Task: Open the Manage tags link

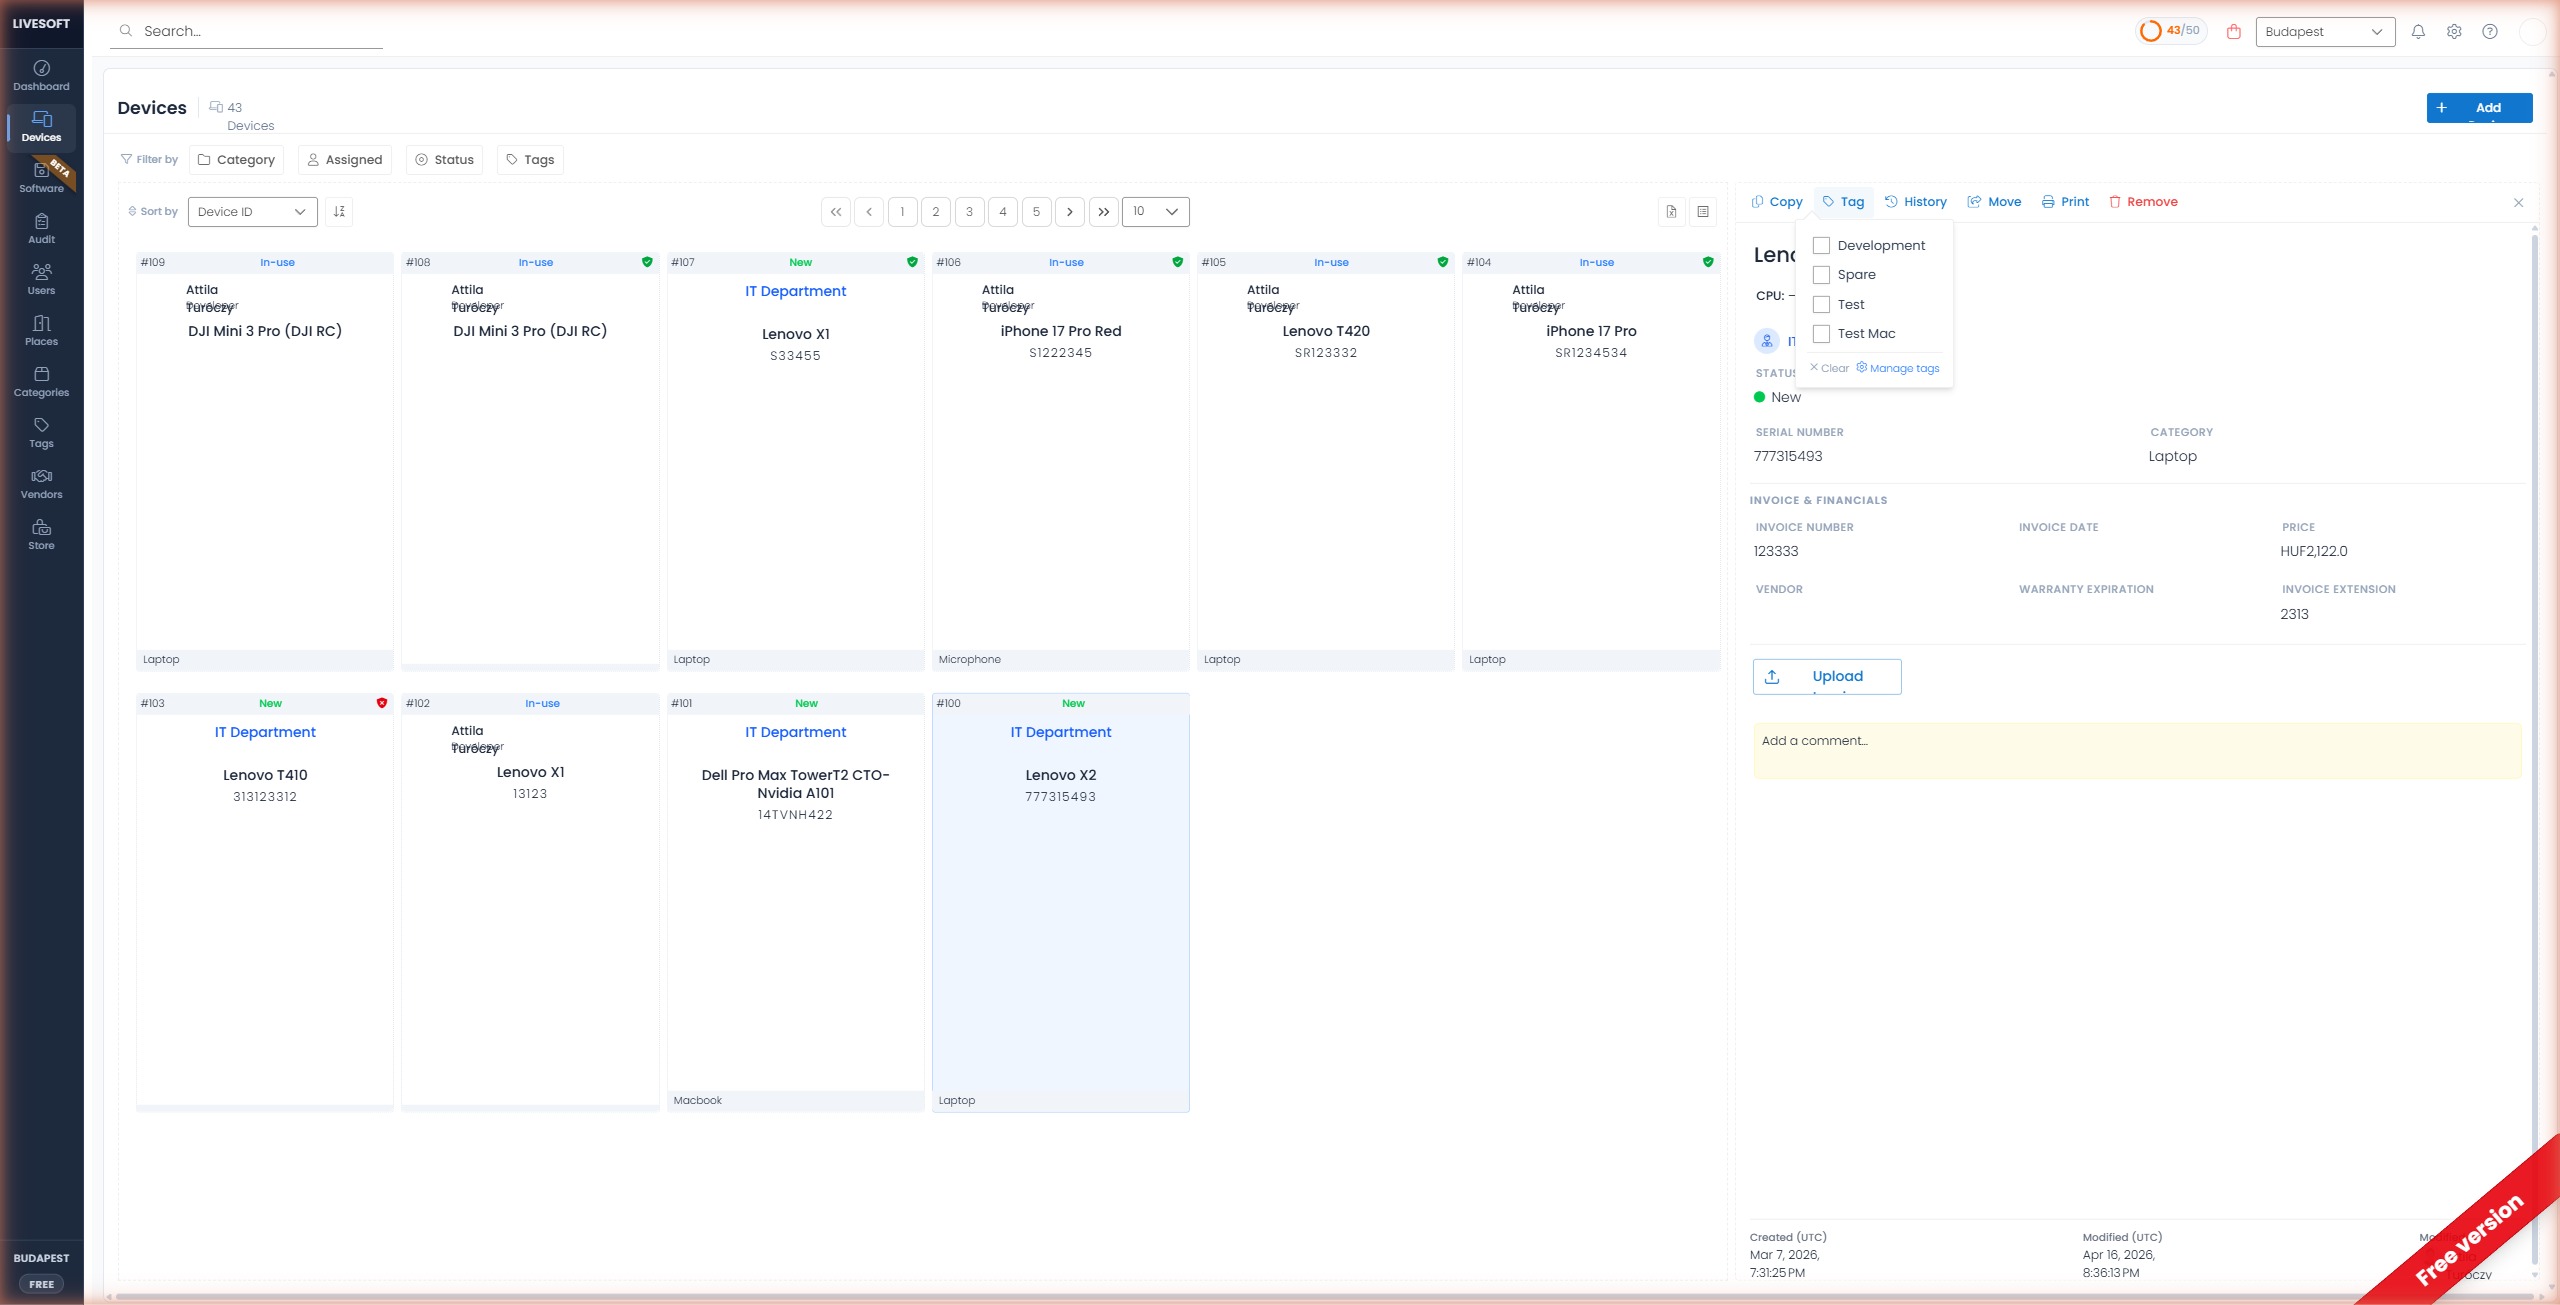Action: (1898, 368)
